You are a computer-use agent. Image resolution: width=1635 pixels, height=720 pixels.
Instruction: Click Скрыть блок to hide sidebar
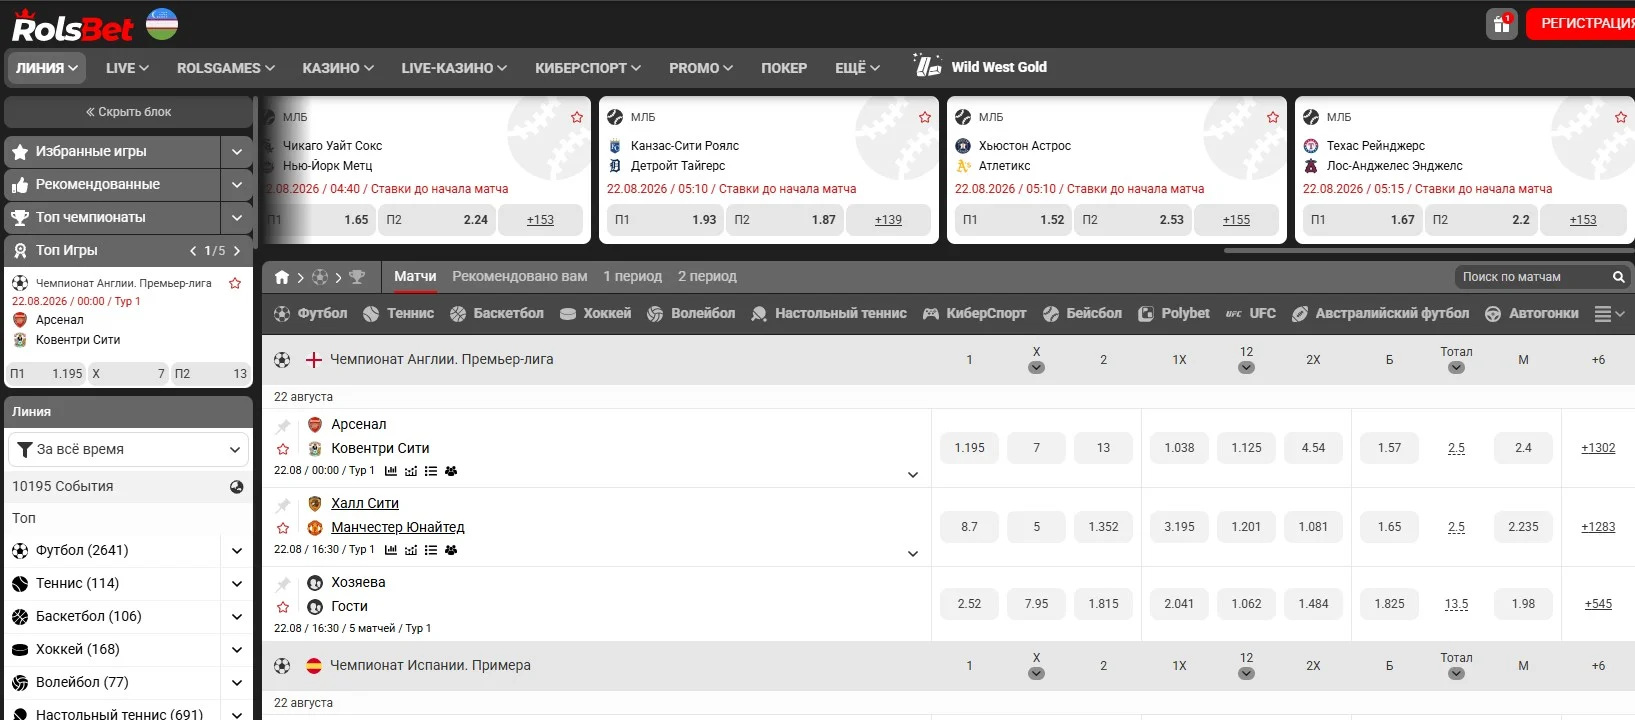[128, 112]
